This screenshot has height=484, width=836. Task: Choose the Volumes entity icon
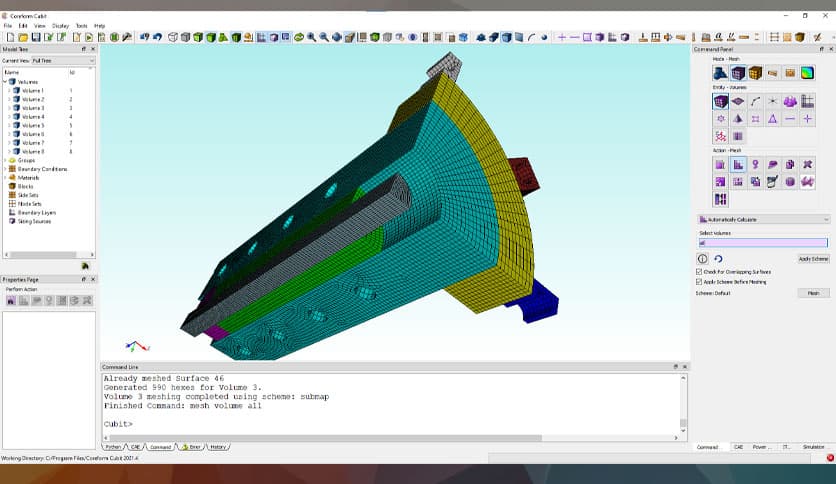720,101
